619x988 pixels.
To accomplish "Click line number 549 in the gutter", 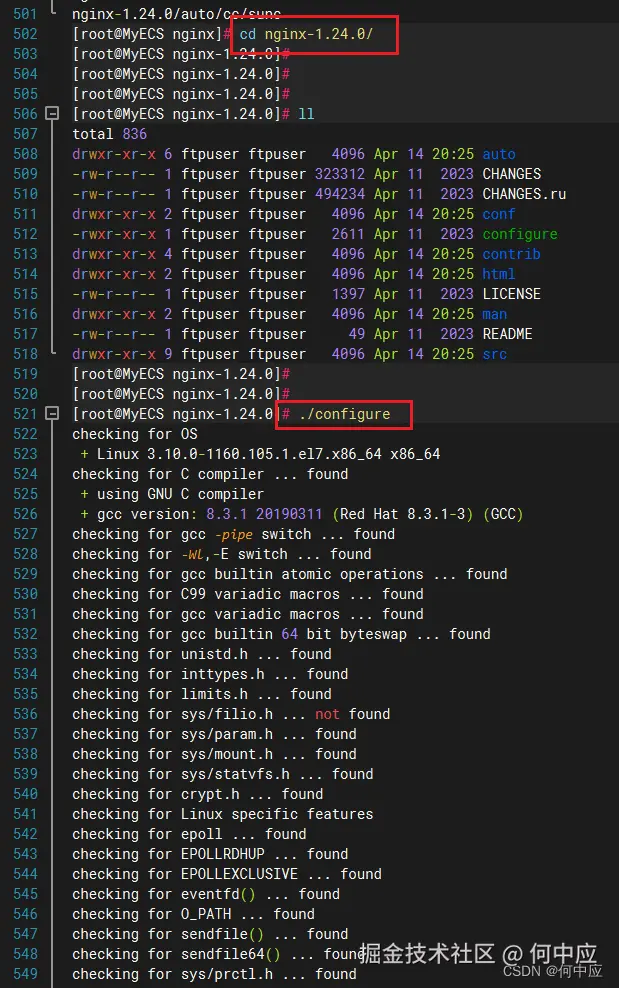I will 25,974.
